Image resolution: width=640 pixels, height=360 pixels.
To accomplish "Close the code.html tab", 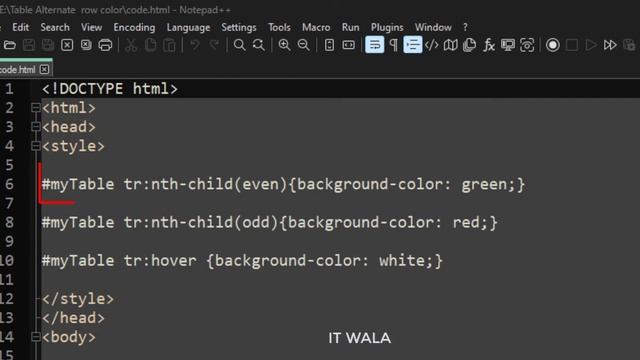I will click(44, 69).
